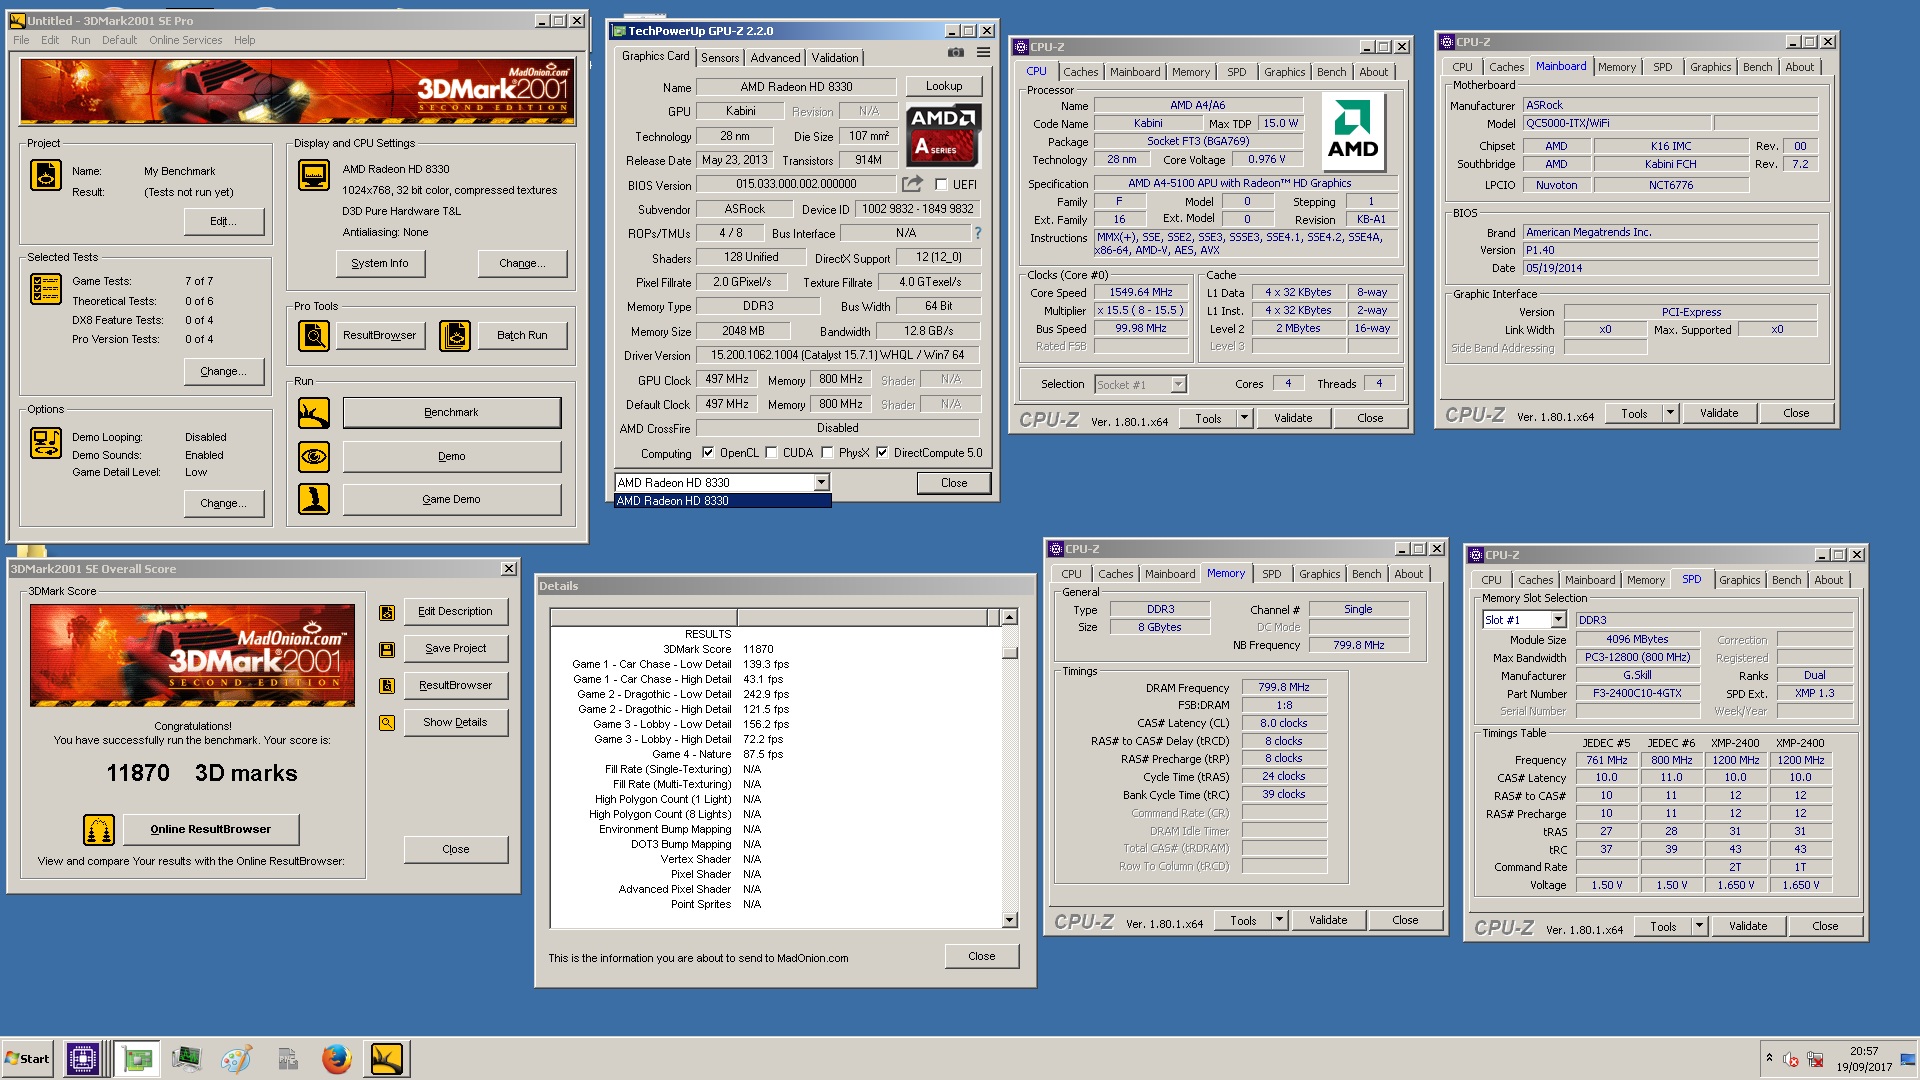Click the CPU-Z taskbar icon

point(82,1058)
